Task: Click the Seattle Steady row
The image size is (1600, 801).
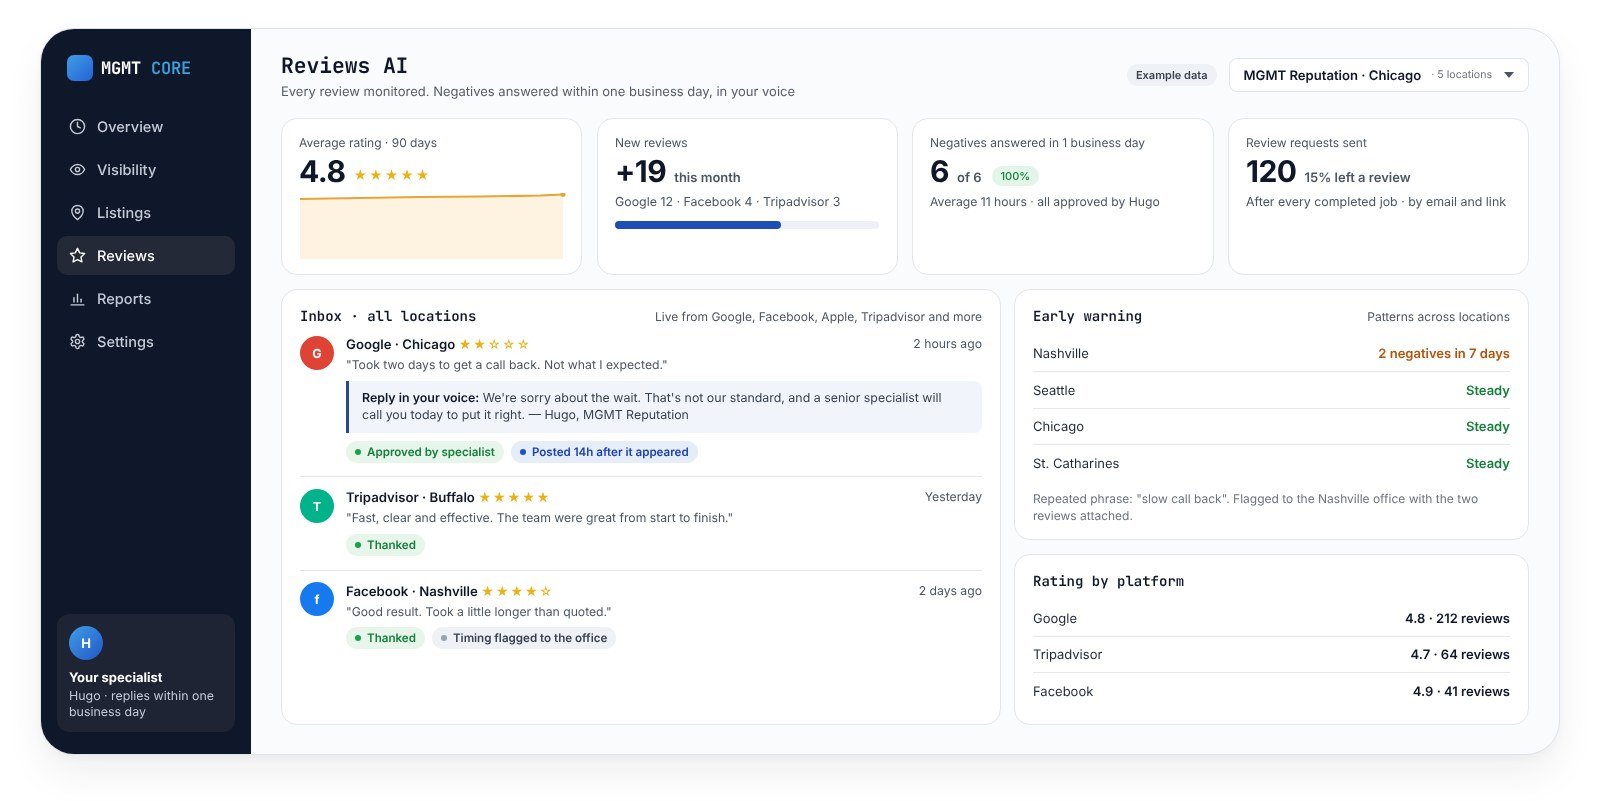Action: click(1271, 391)
